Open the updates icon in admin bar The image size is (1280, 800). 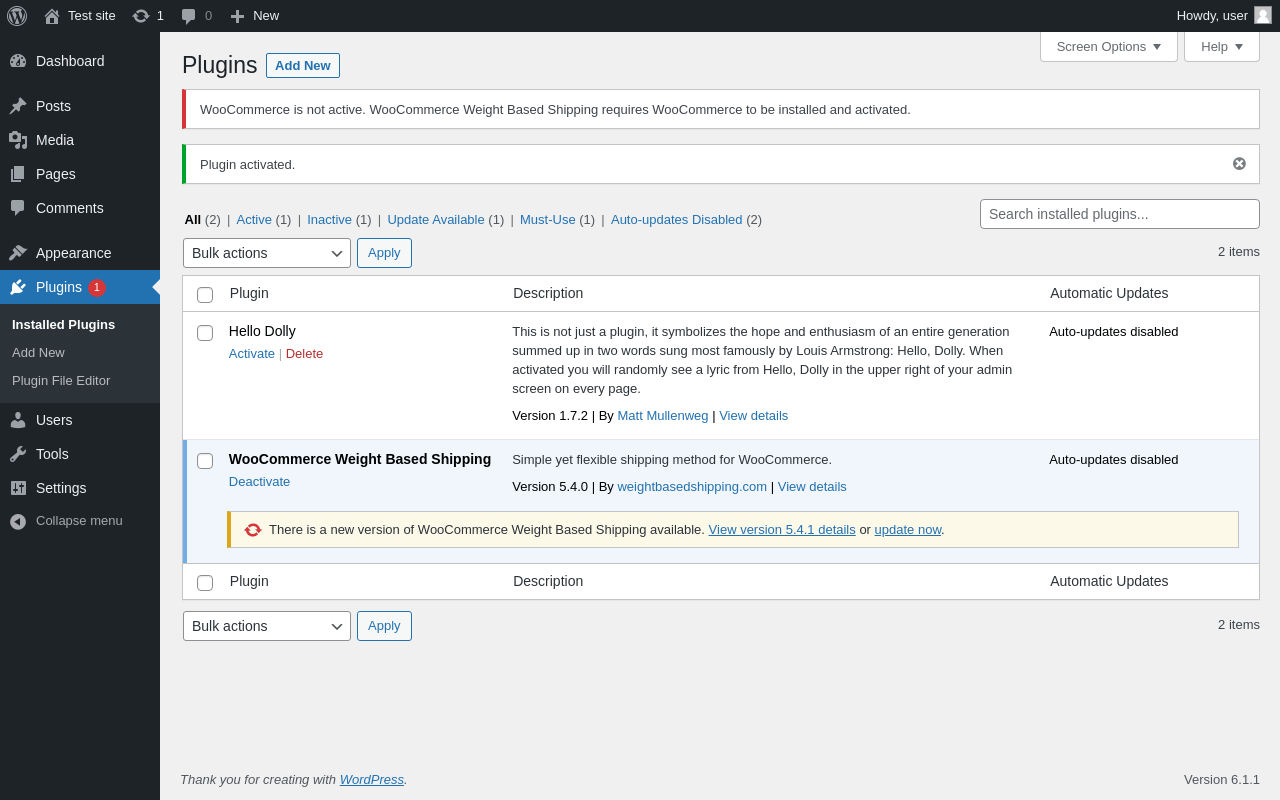[141, 16]
